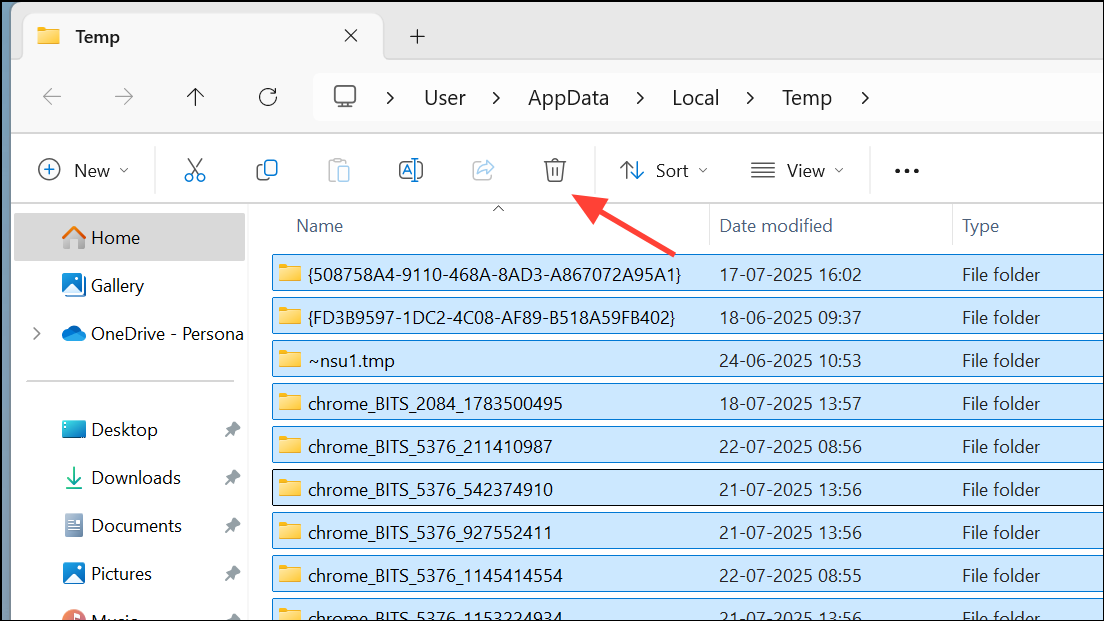Image resolution: width=1104 pixels, height=621 pixels.
Task: Open the Gallery section
Action: click(x=118, y=285)
